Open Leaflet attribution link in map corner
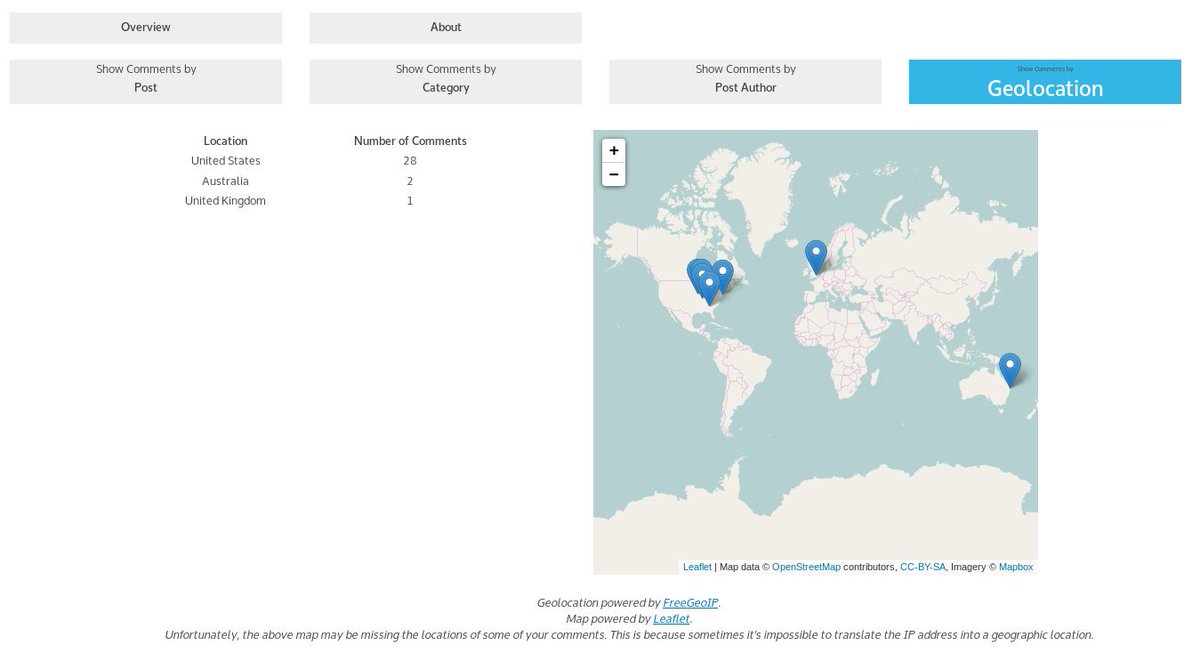 coord(697,567)
